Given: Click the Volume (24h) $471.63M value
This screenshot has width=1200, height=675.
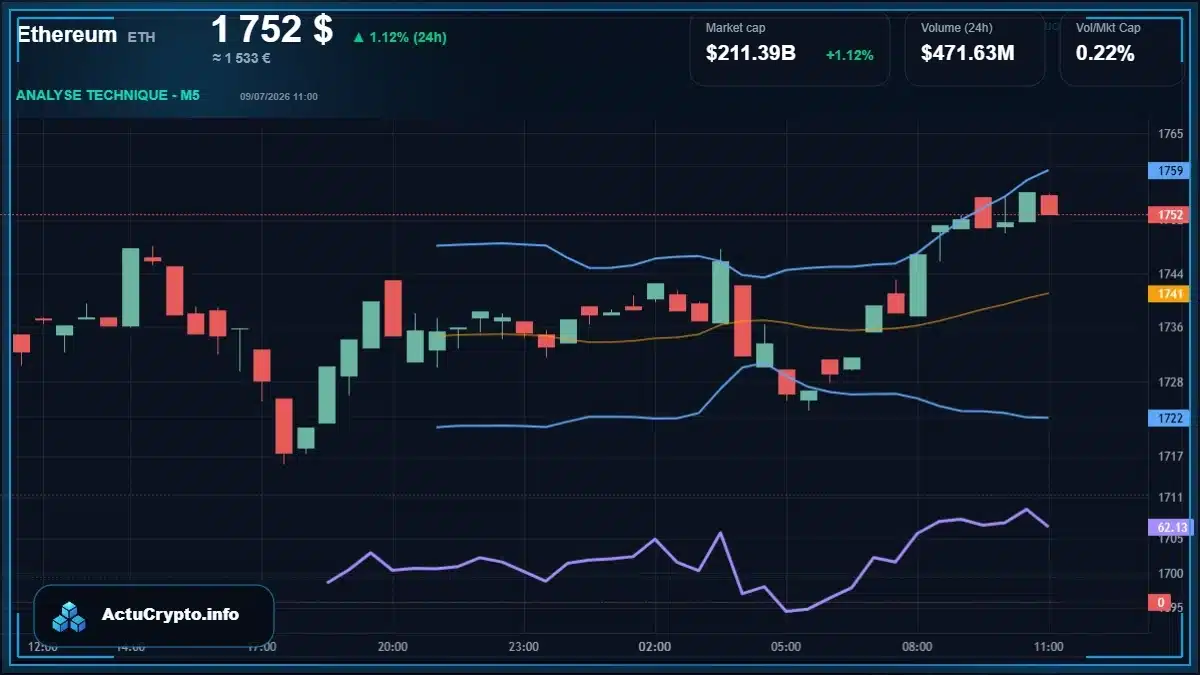Looking at the screenshot, I should pos(967,53).
